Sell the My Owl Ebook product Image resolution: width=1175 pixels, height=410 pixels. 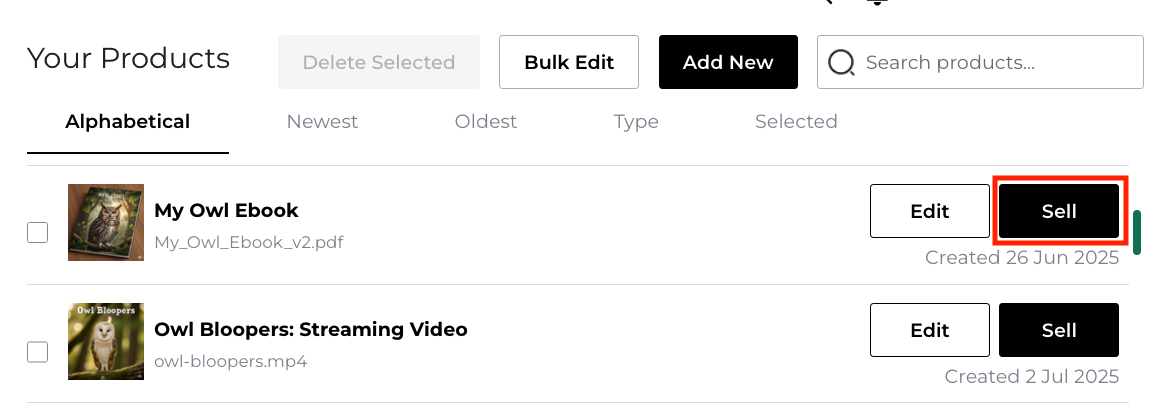(1059, 211)
